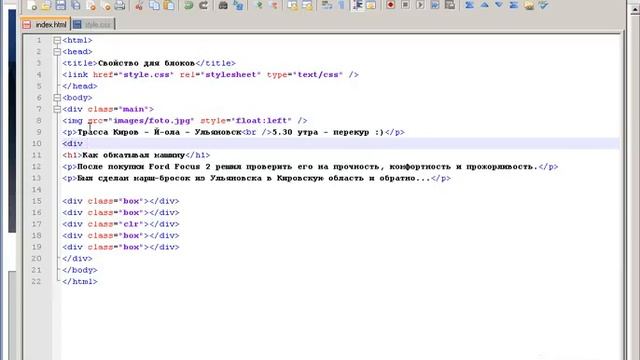Click the yellow toolbar plugin icon

(x=529, y=5)
